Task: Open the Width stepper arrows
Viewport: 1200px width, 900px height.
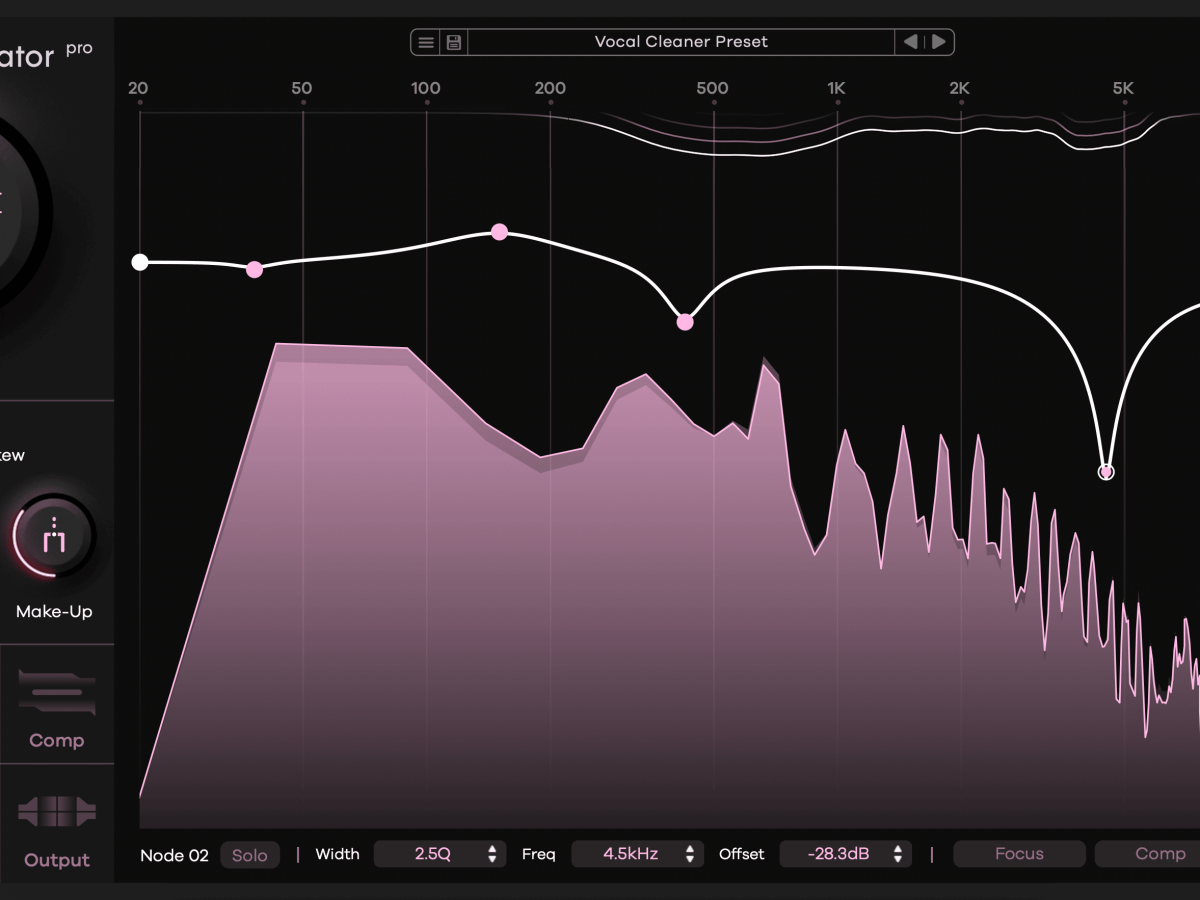Action: pyautogui.click(x=492, y=854)
